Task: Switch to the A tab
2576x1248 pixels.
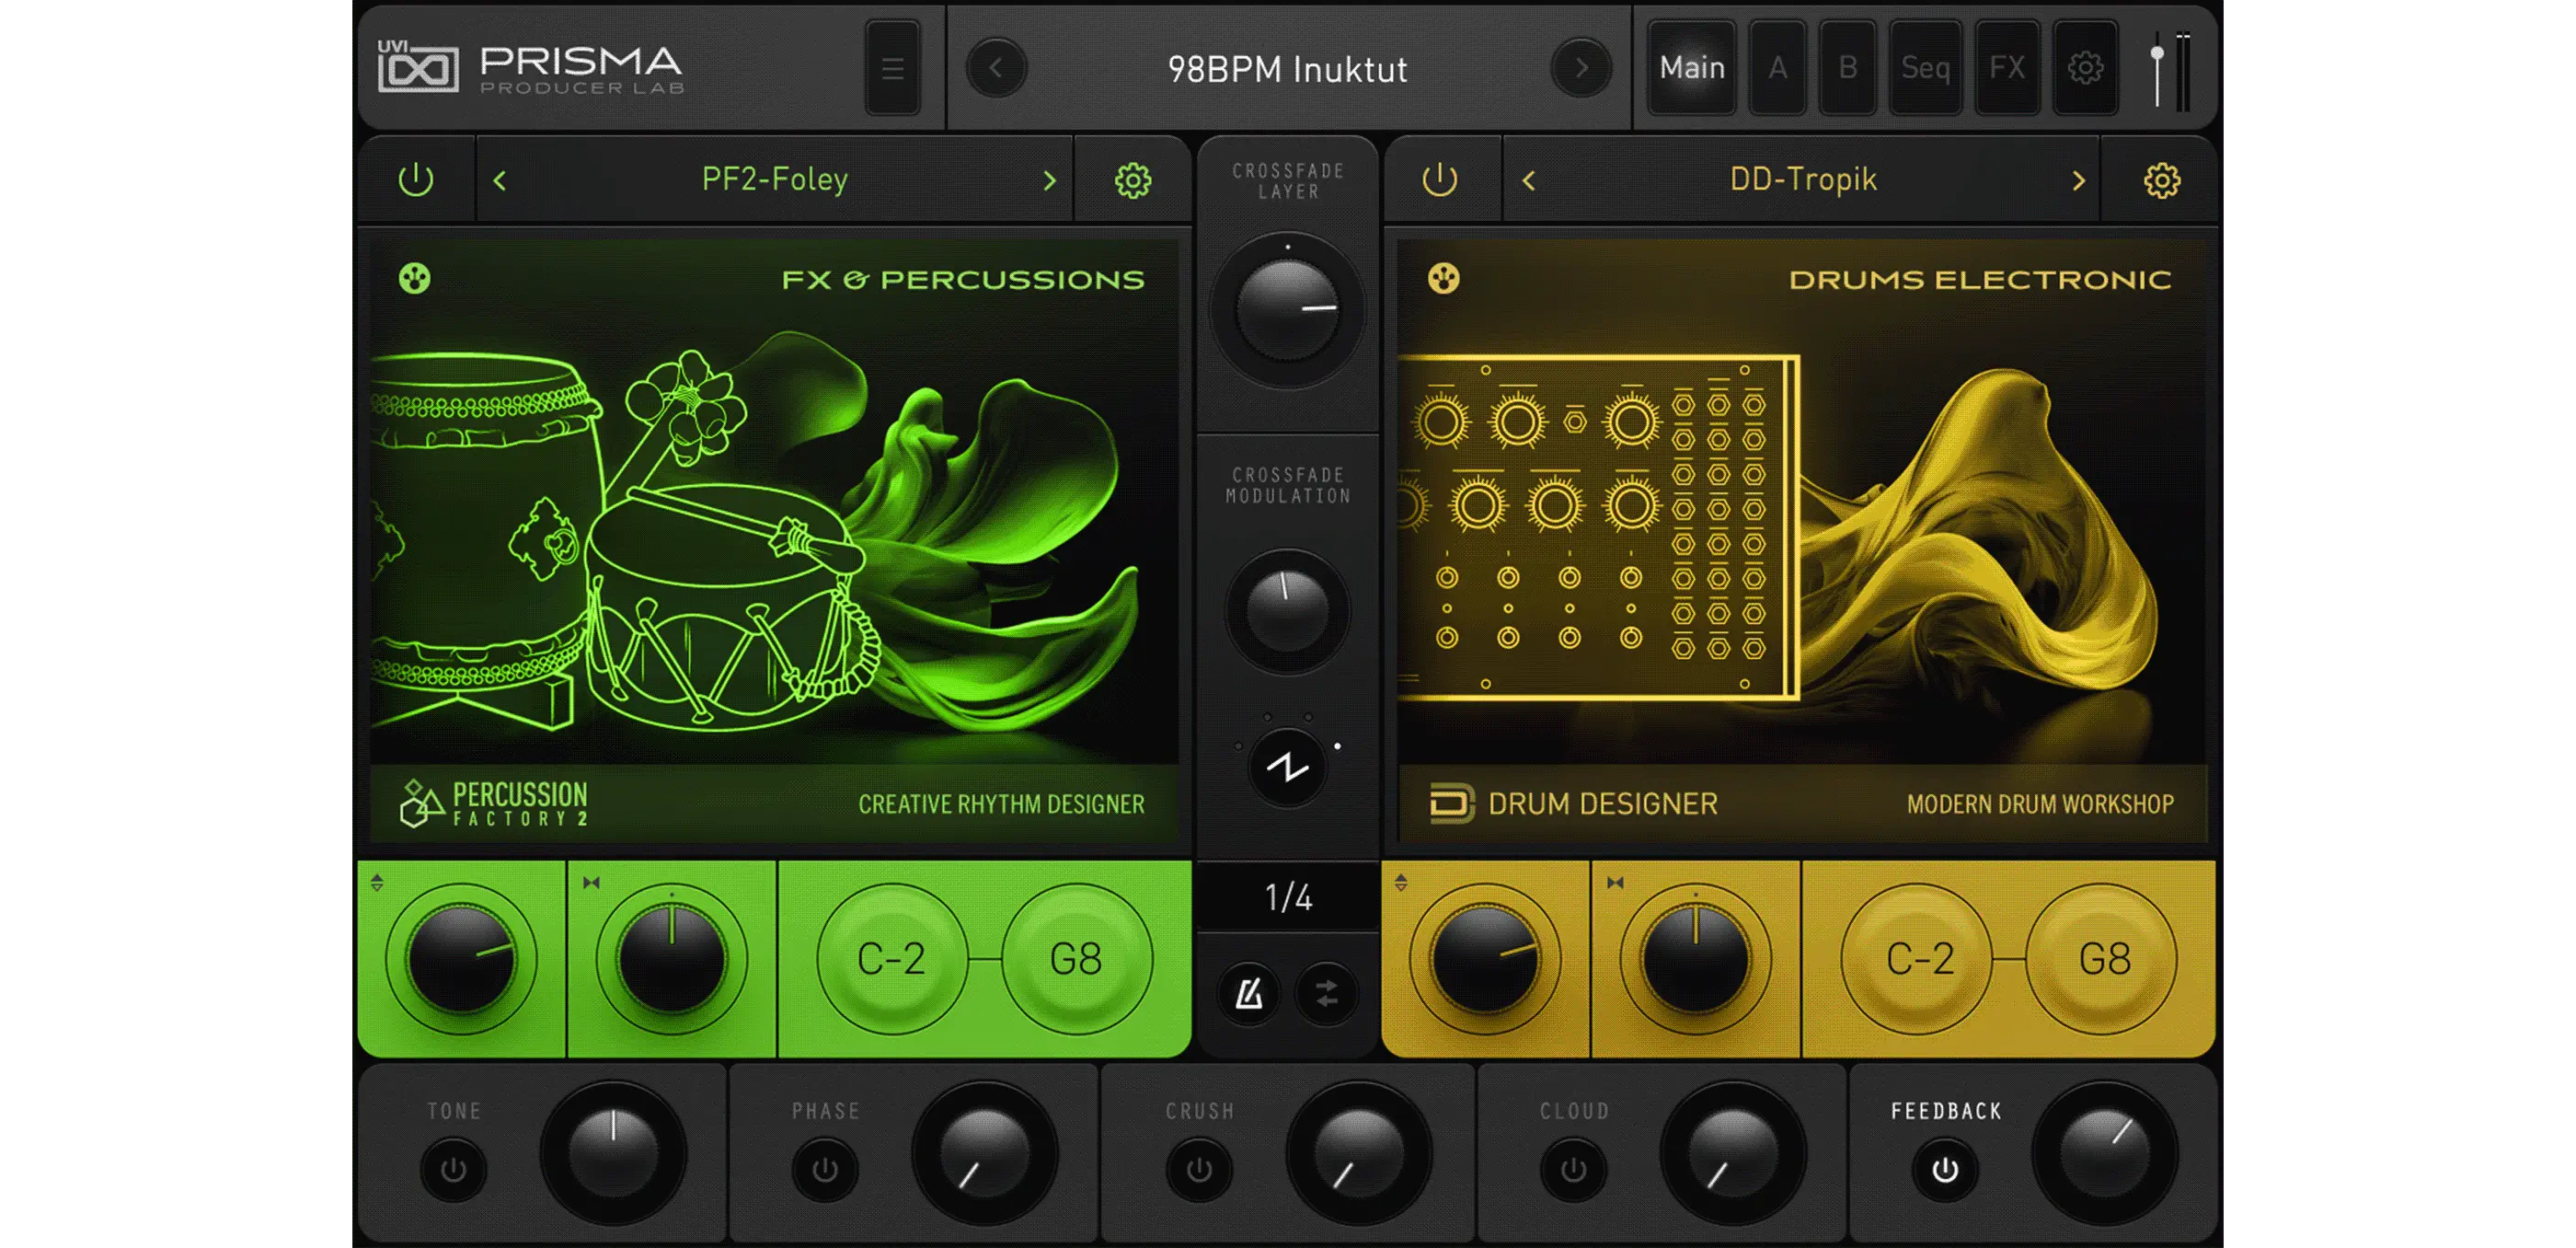Action: click(1777, 68)
